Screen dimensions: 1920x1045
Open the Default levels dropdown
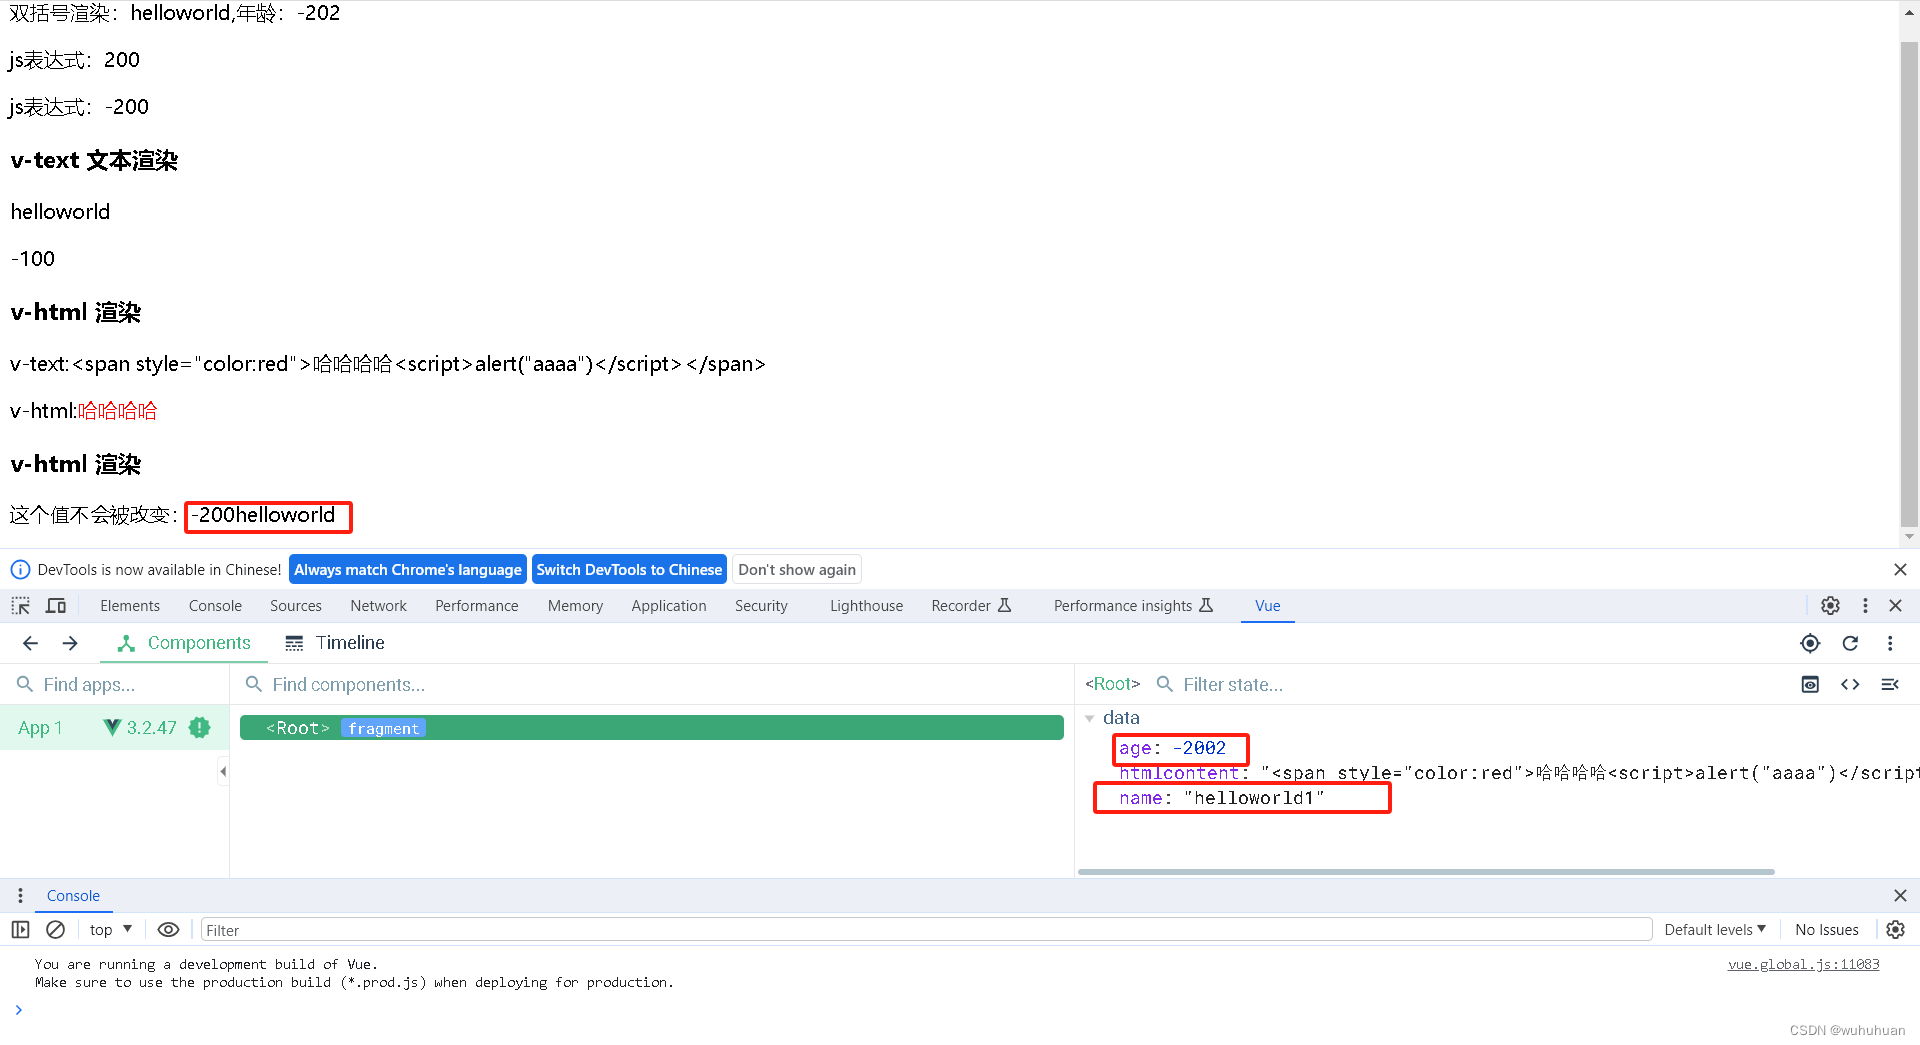tap(1715, 930)
